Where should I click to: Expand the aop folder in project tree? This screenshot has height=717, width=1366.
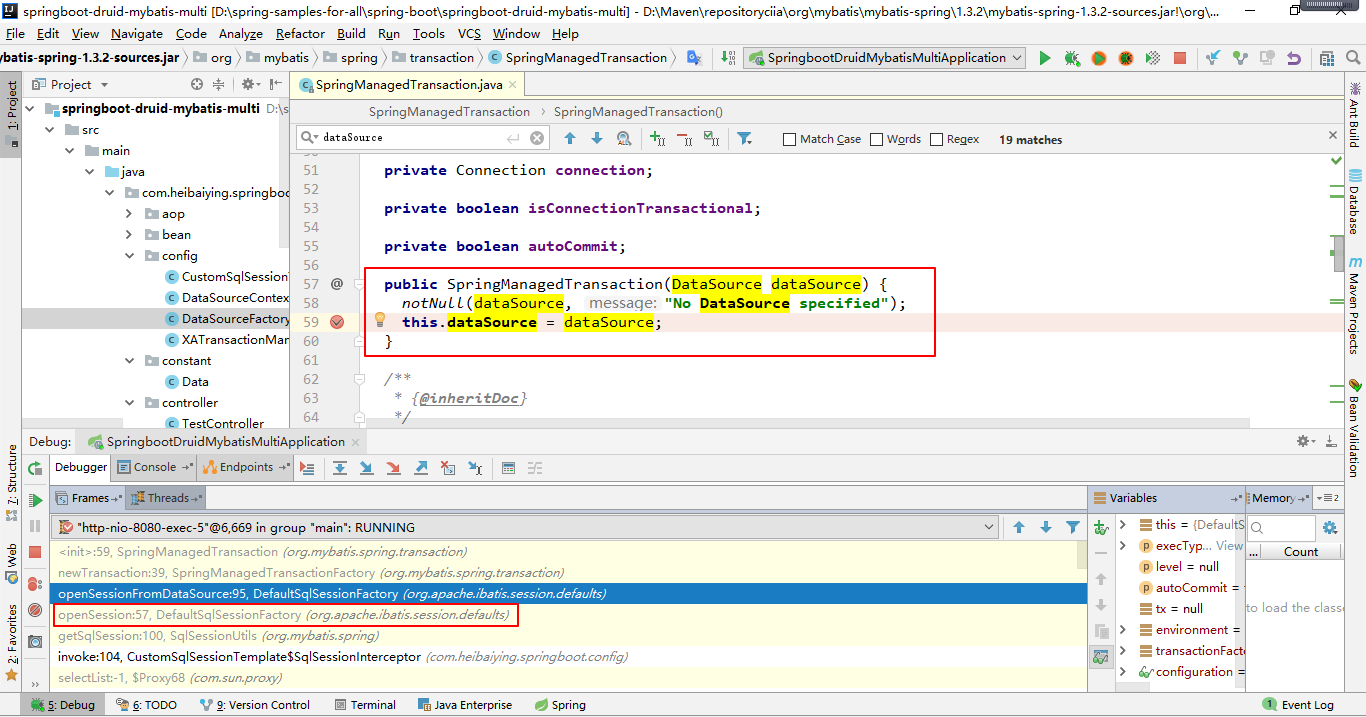click(x=130, y=213)
